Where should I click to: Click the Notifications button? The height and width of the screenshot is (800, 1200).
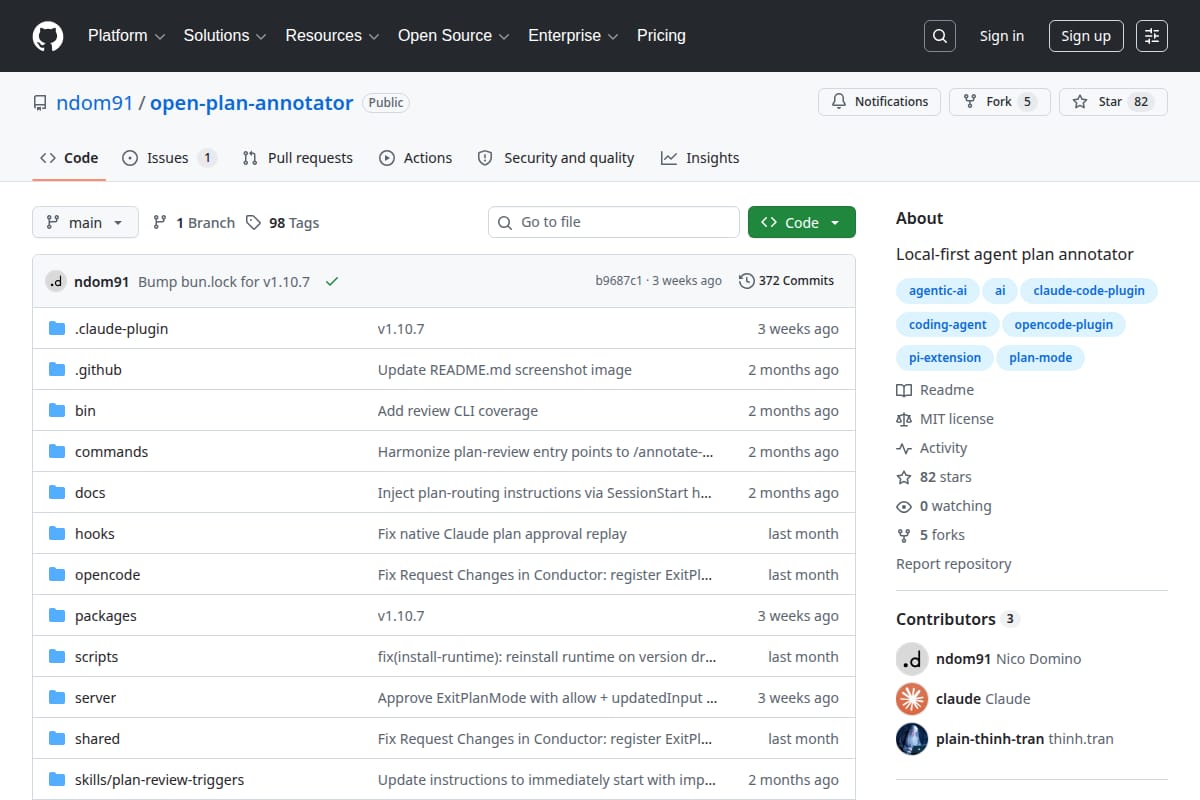[880, 102]
